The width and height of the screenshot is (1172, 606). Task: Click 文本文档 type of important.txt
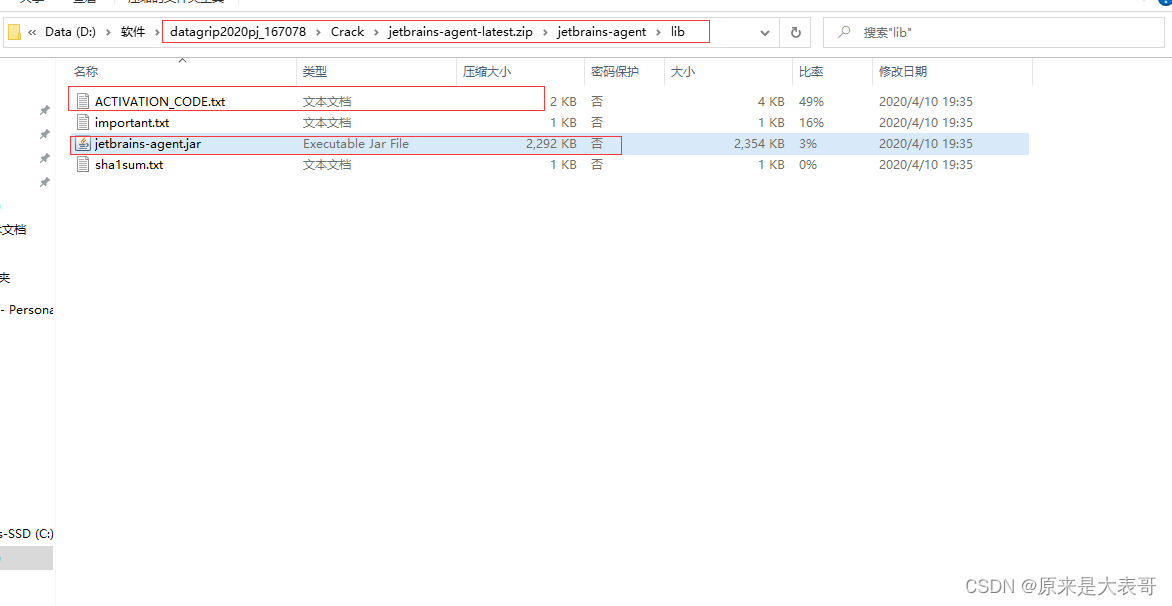[327, 123]
